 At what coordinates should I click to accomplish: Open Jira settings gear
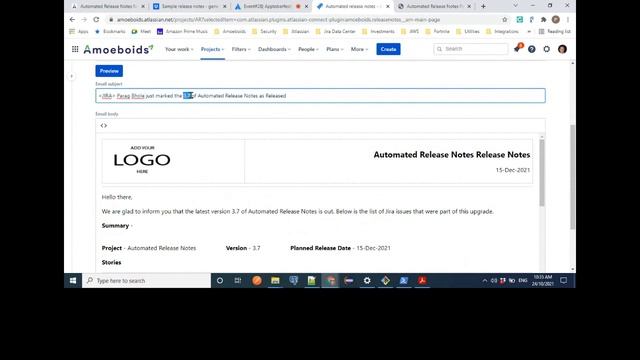pos(547,49)
